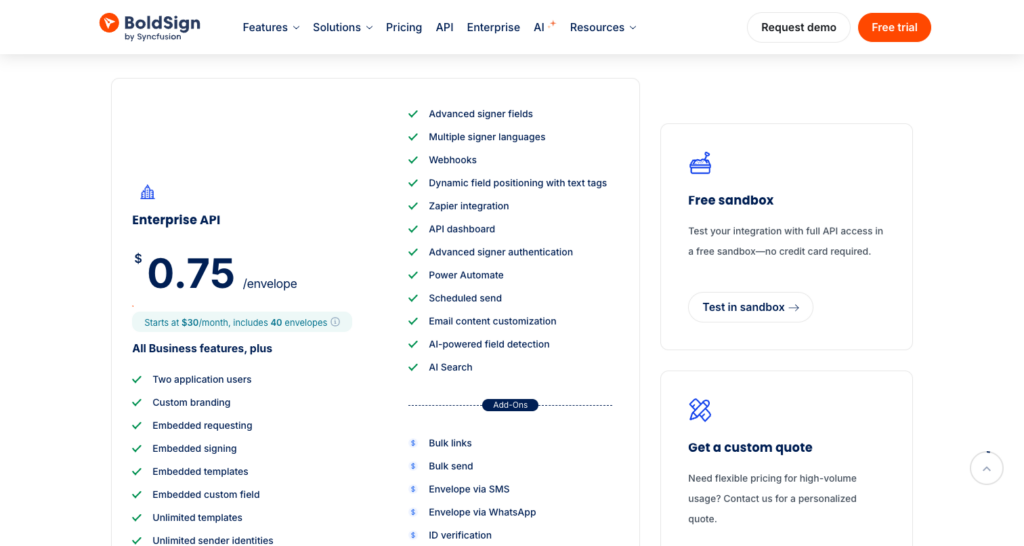Viewport: 1024px width, 546px height.
Task: Click the info icon beside 40 envelopes
Action: click(335, 322)
